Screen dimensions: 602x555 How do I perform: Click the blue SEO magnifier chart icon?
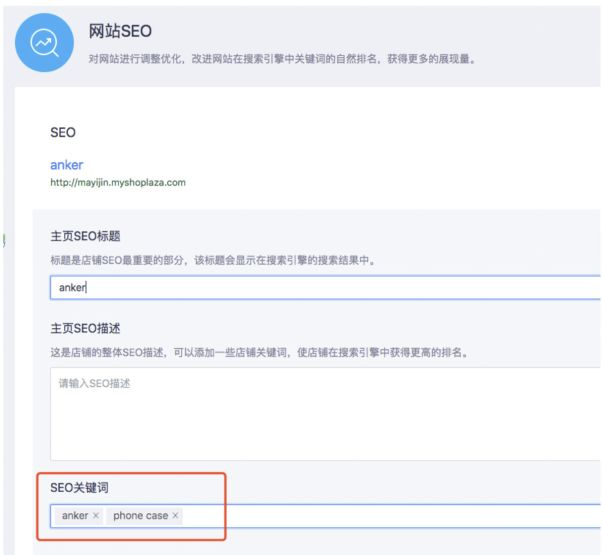tap(43, 44)
